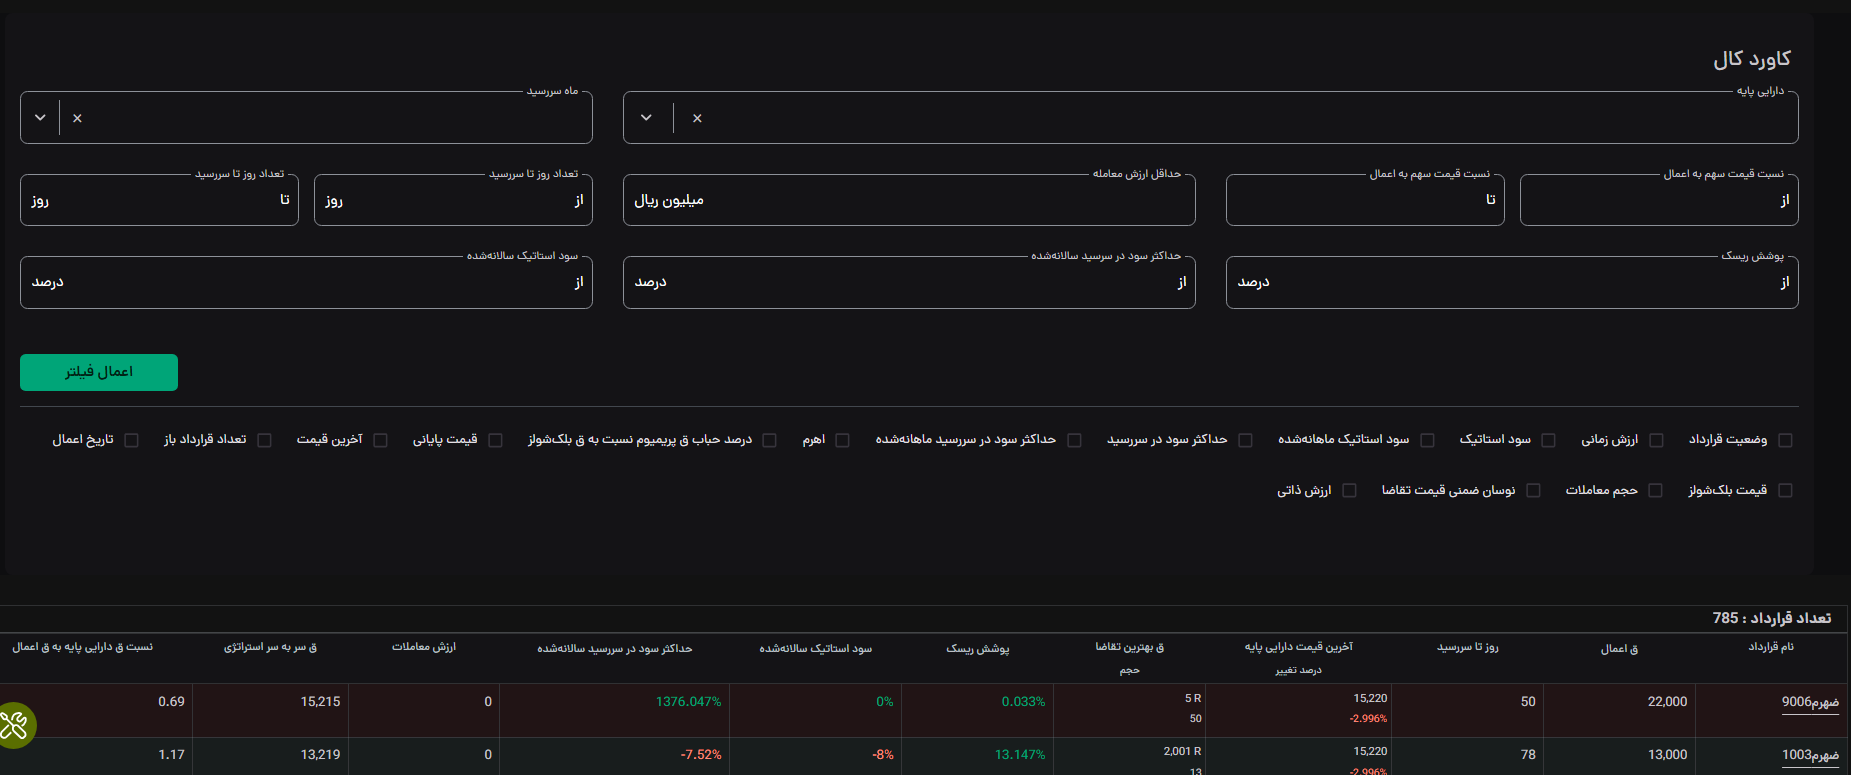Check the سود استاتیک checkbox

point(1548,440)
